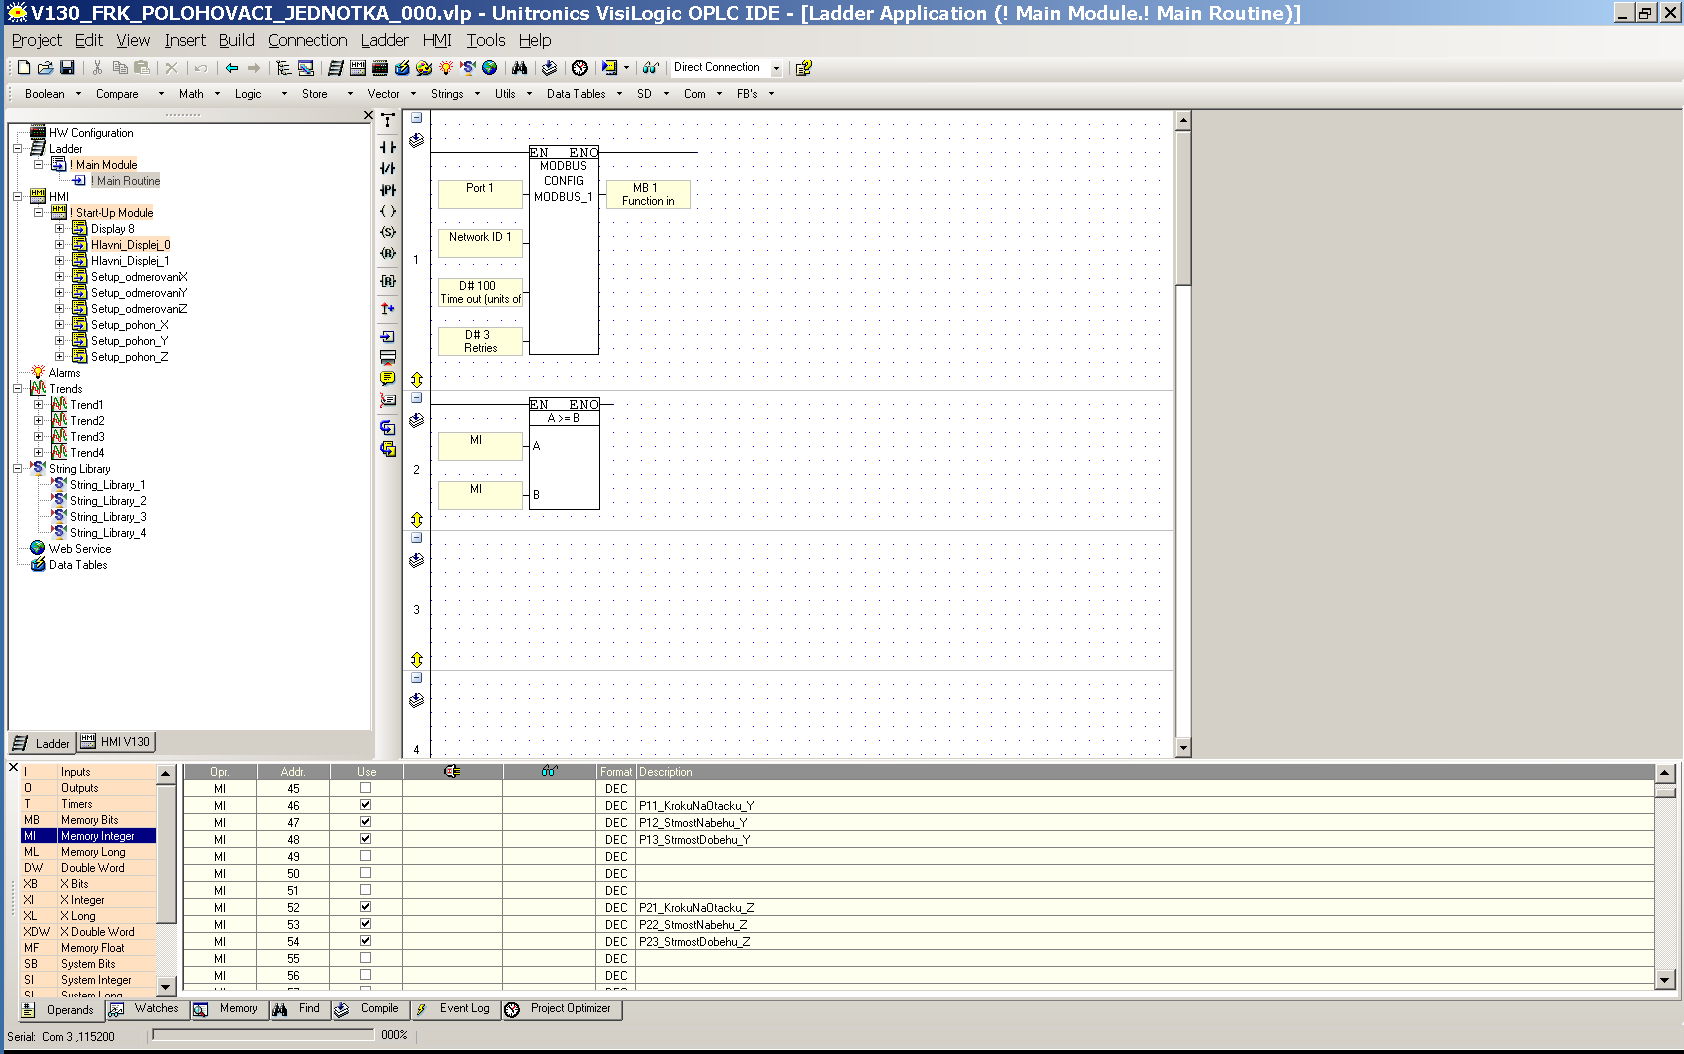Select the Set coil tool
This screenshot has width=1684, height=1054.
(388, 232)
